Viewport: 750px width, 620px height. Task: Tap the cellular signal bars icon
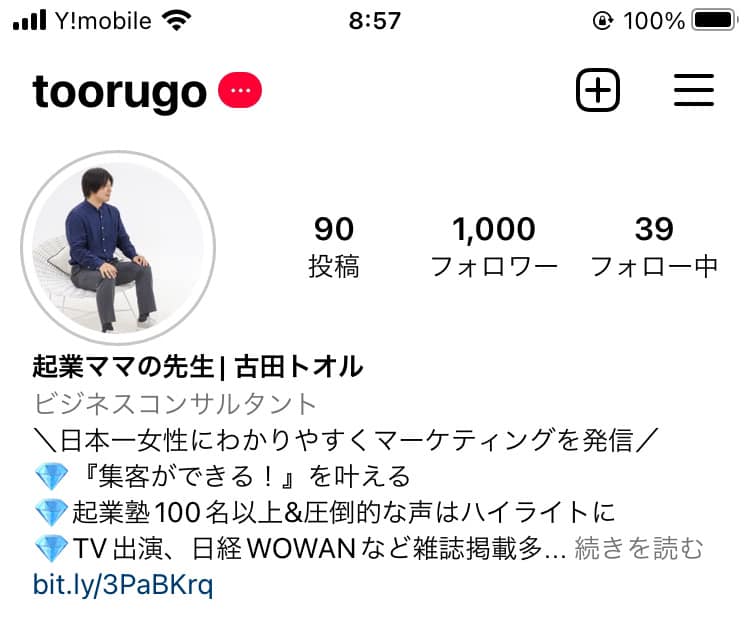30,21
